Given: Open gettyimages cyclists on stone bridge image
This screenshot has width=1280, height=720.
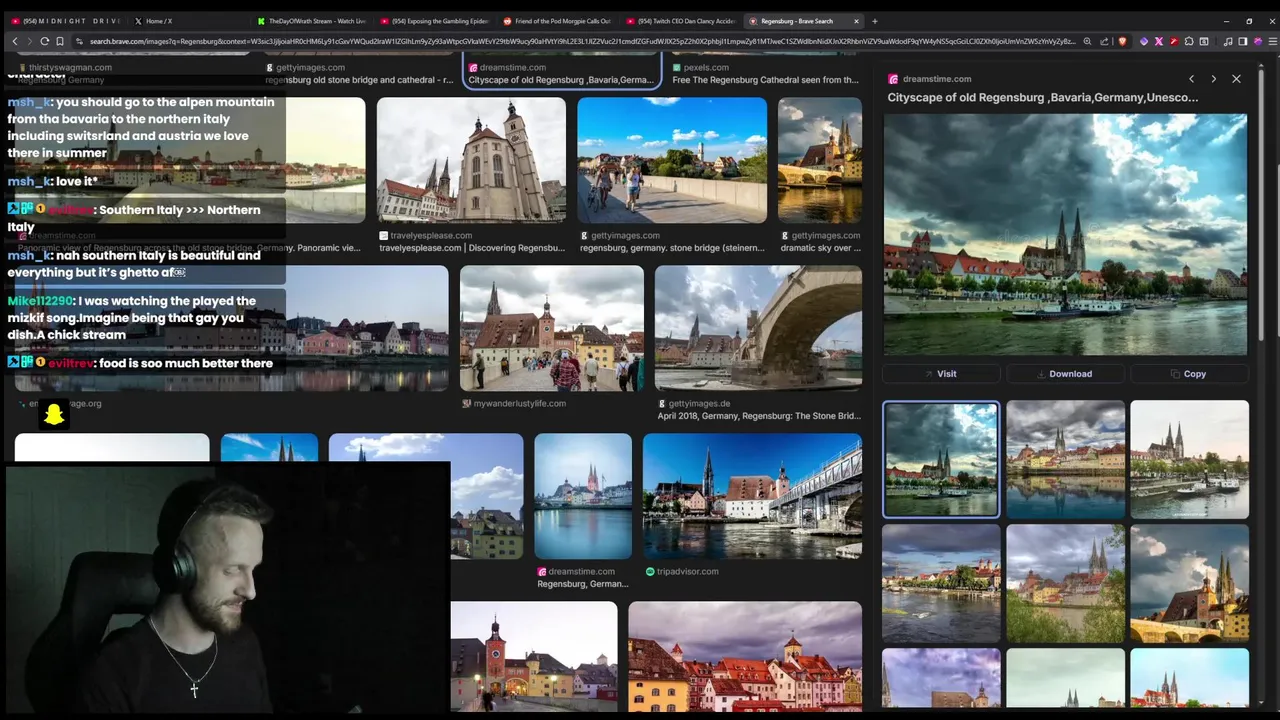Looking at the screenshot, I should (672, 160).
